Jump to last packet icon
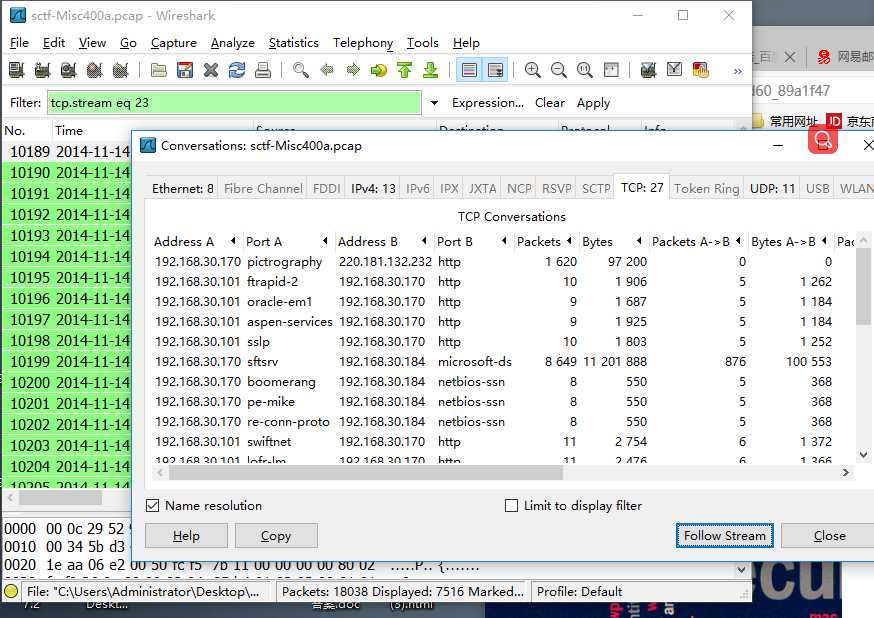Viewport: 874px width, 618px height. (430, 70)
